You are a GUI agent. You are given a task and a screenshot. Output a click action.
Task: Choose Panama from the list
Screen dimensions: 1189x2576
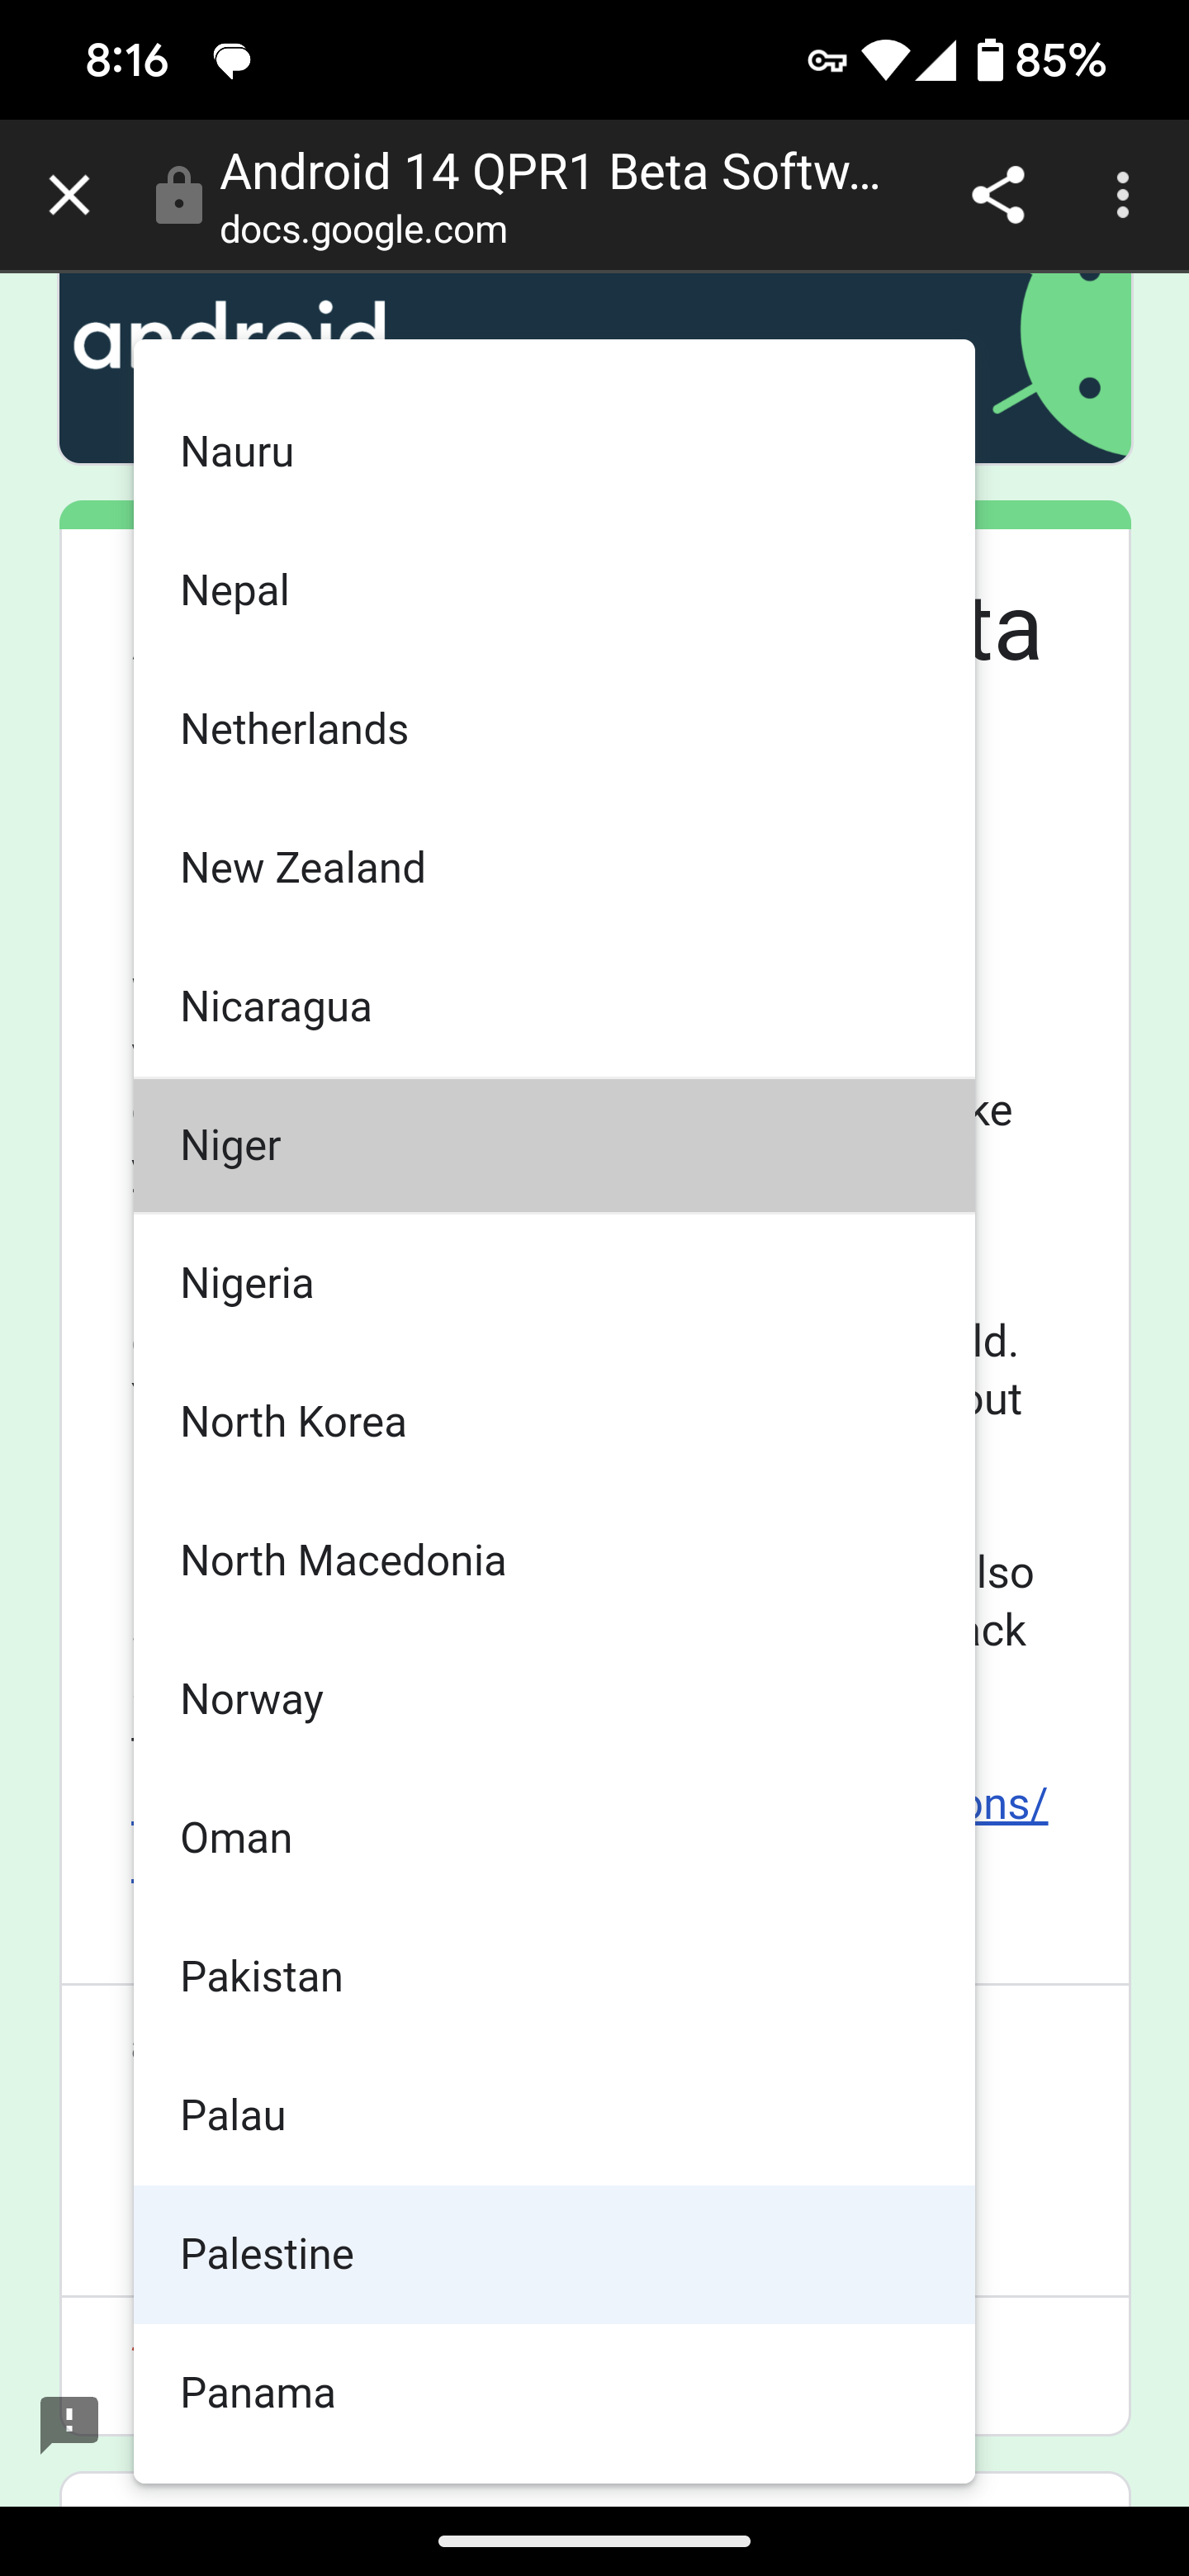[x=554, y=2393]
